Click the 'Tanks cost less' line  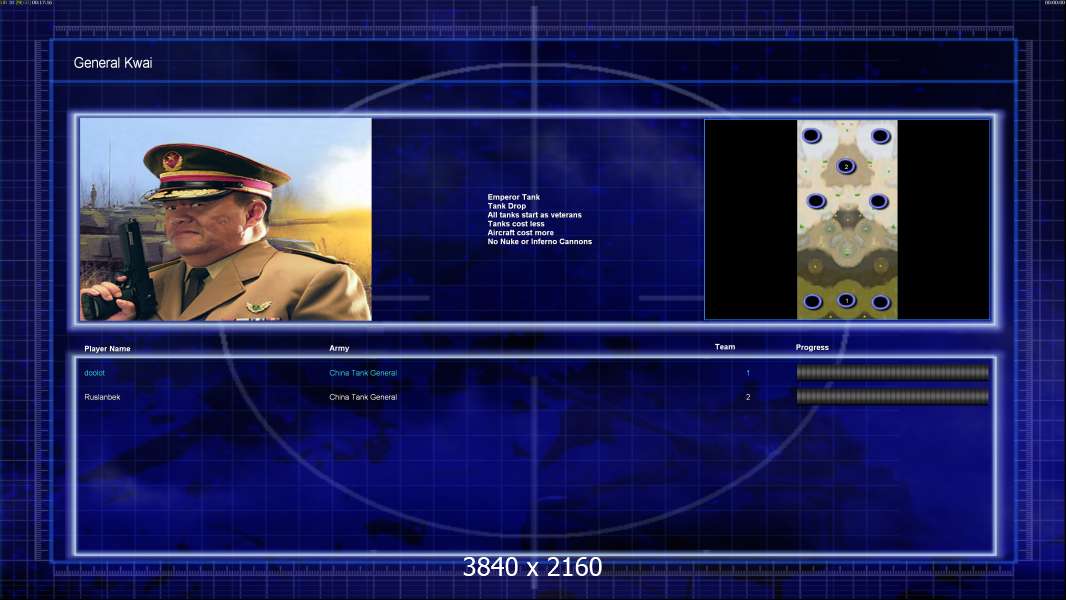(x=516, y=224)
